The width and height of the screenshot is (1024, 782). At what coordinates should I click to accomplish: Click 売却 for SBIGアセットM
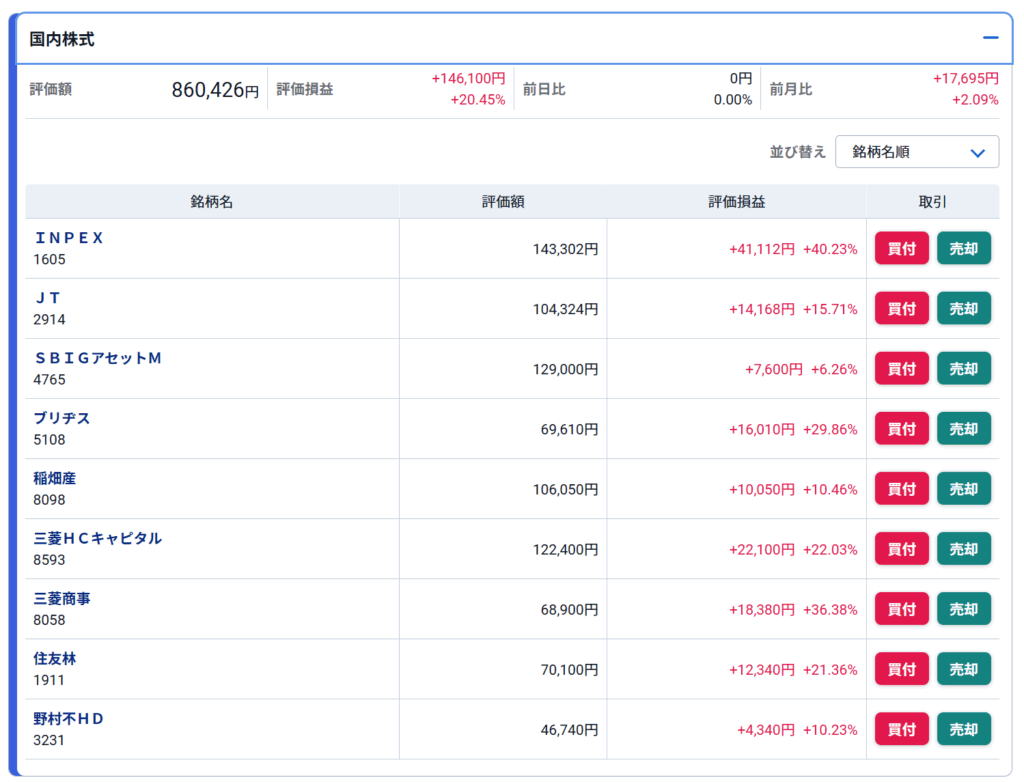pos(963,368)
